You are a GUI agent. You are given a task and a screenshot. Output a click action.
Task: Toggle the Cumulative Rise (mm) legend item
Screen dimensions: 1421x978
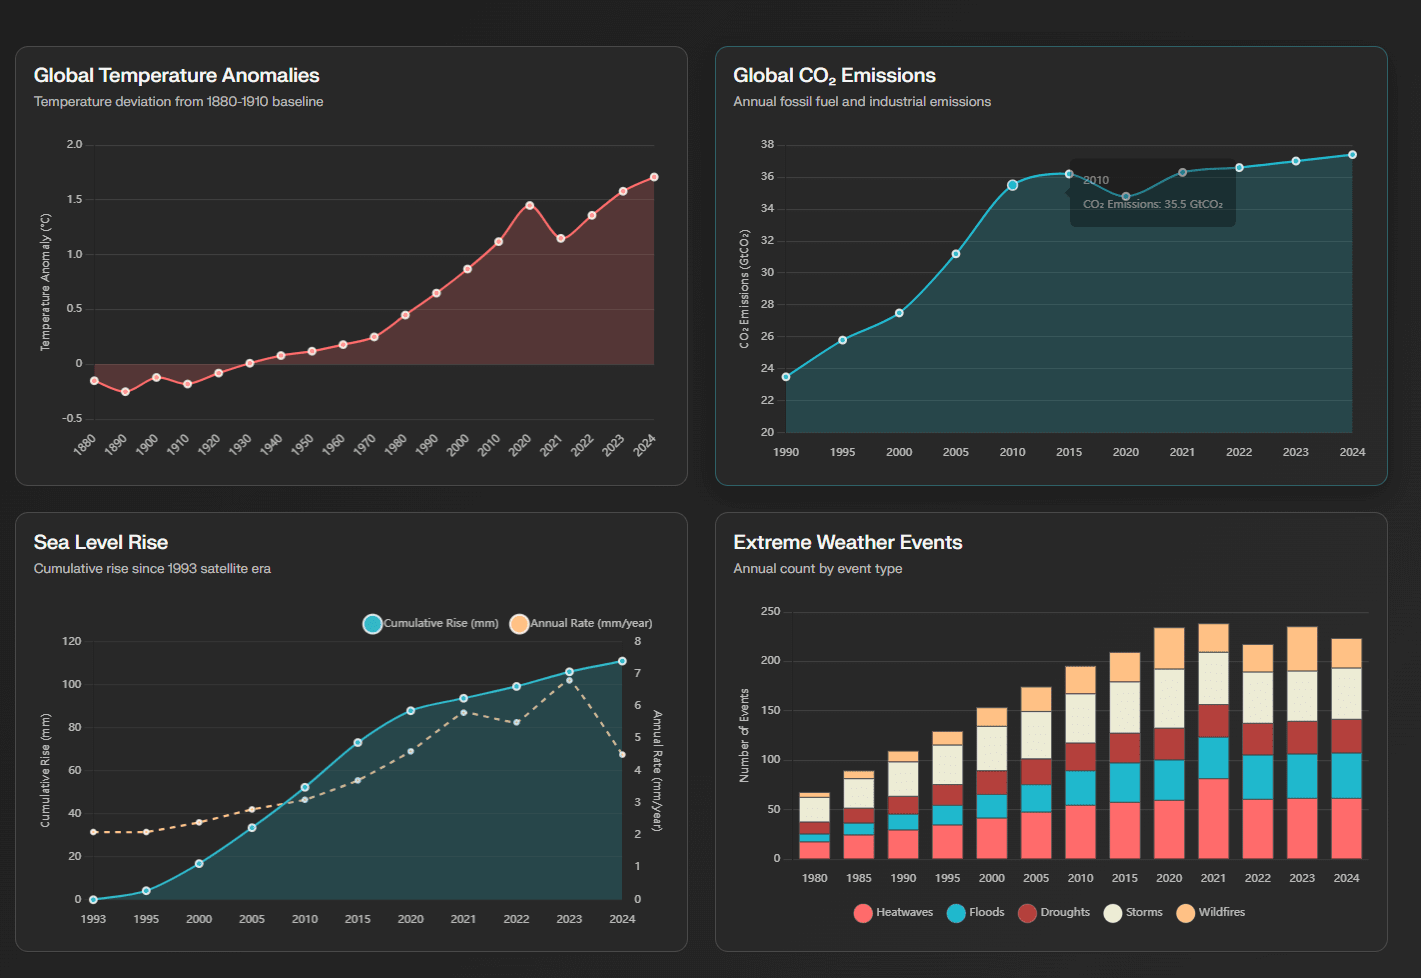(431, 624)
